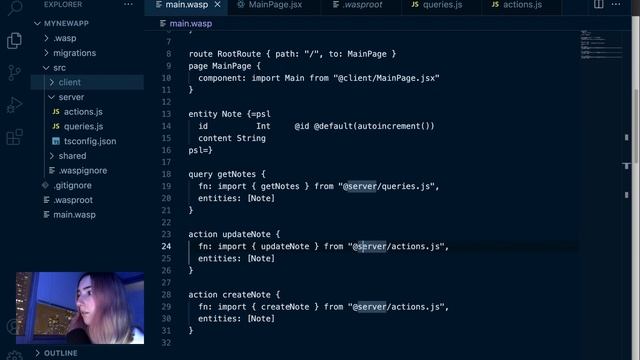Click "action updateNote {" line
640x360 pixels.
tap(234, 234)
